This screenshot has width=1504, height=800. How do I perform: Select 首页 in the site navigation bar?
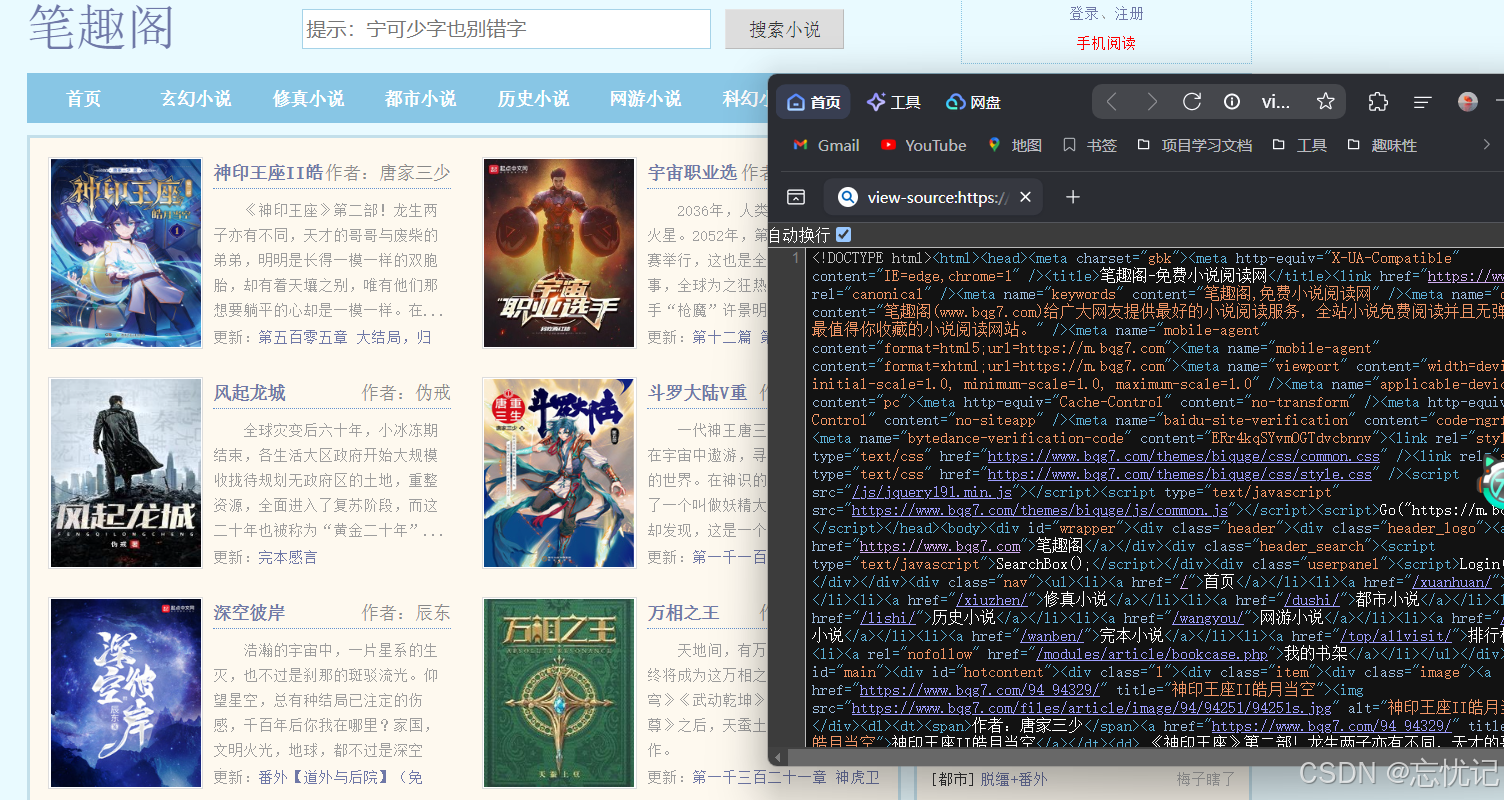(x=84, y=99)
